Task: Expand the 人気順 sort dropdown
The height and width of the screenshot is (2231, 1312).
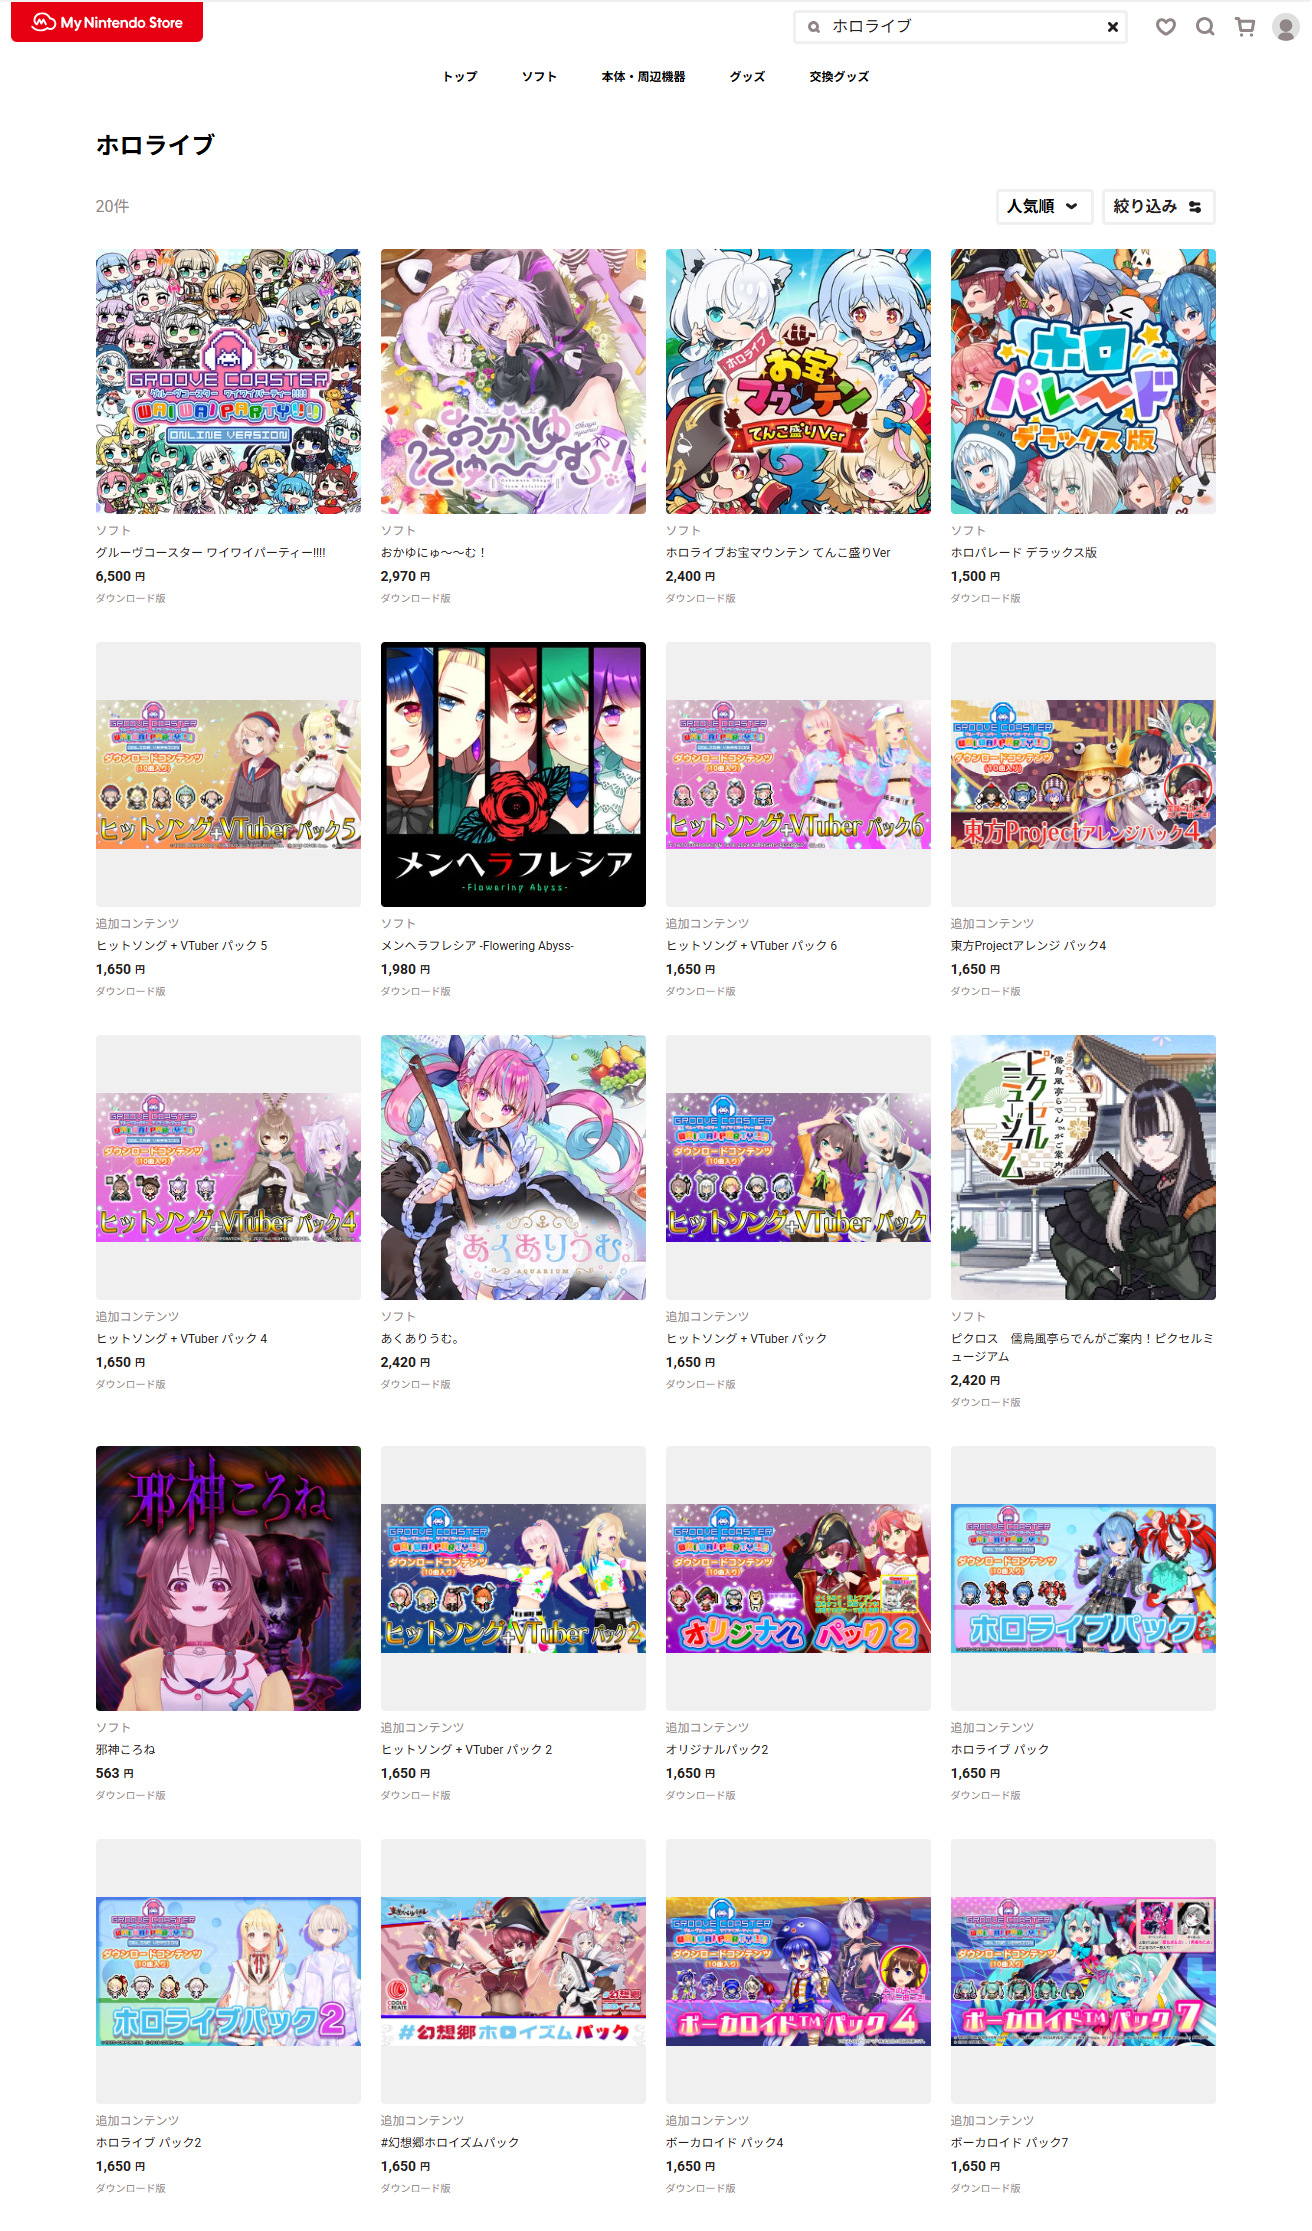Action: tap(1044, 206)
